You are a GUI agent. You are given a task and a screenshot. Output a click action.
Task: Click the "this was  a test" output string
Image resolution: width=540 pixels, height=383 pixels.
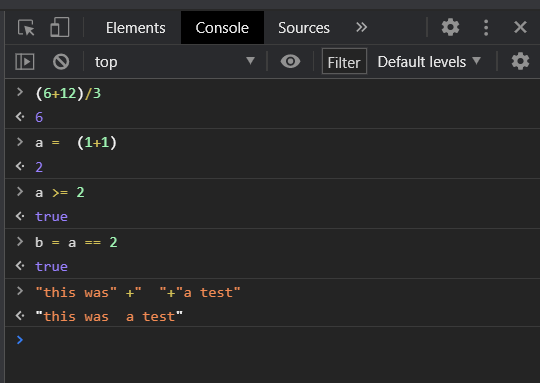click(109, 317)
